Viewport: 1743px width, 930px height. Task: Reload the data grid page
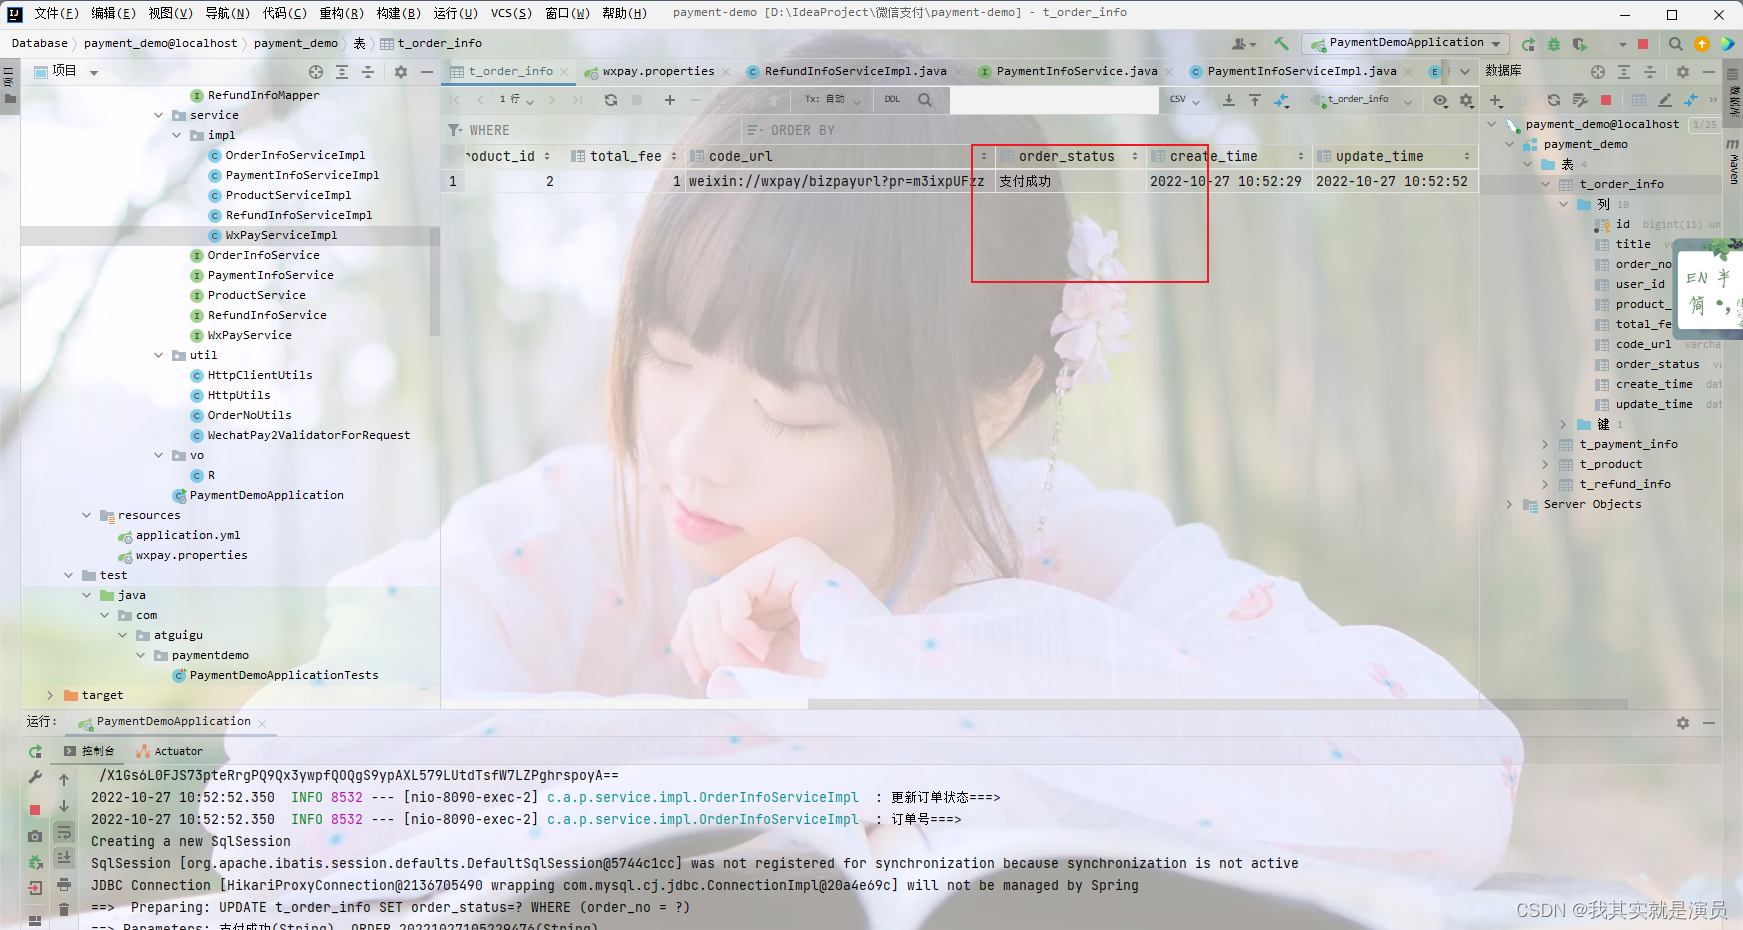point(611,100)
